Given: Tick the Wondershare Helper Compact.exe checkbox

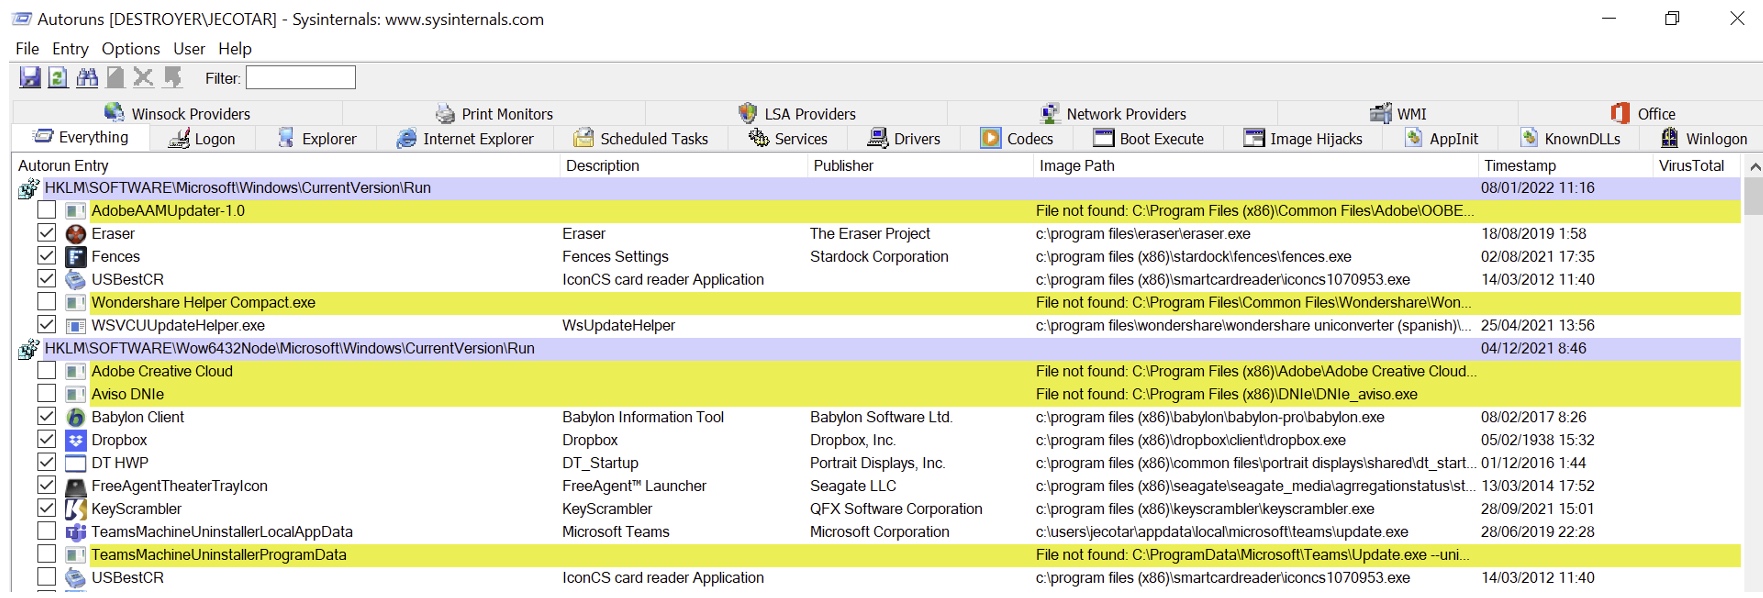Looking at the screenshot, I should coord(46,302).
